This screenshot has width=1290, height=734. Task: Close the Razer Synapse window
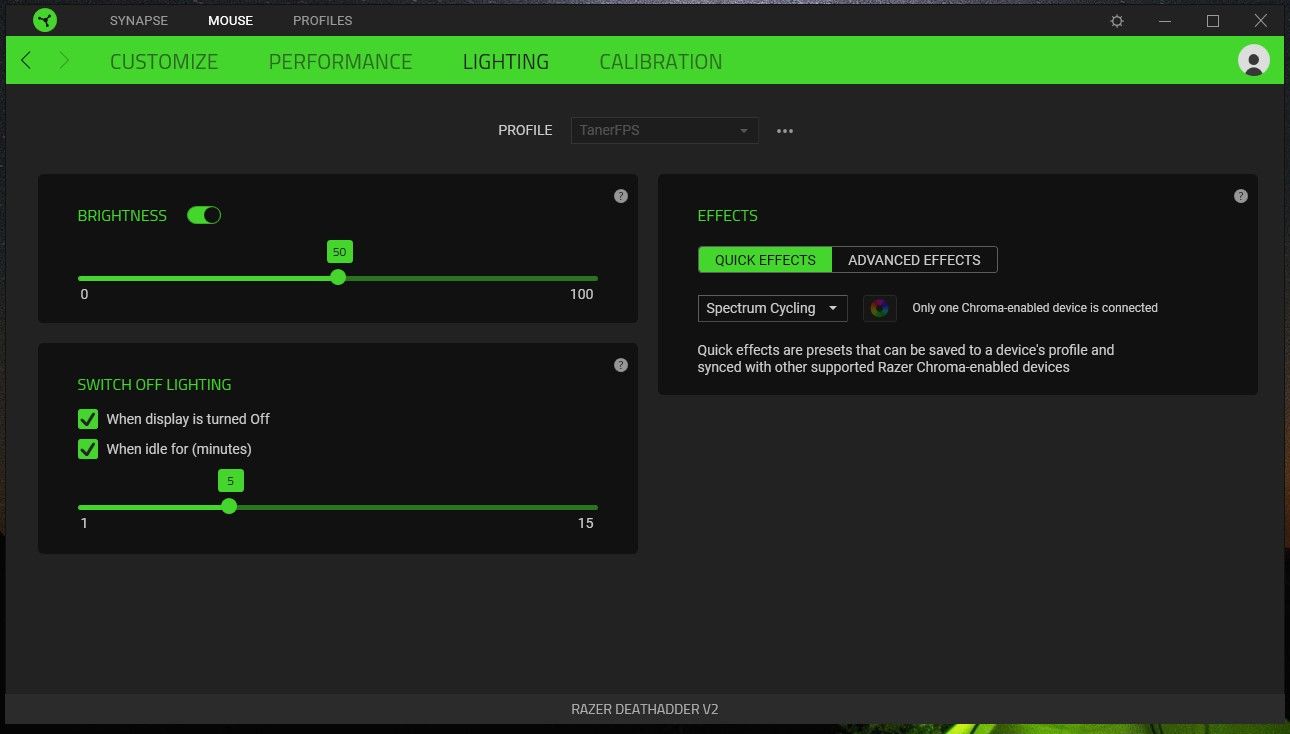coord(1261,21)
